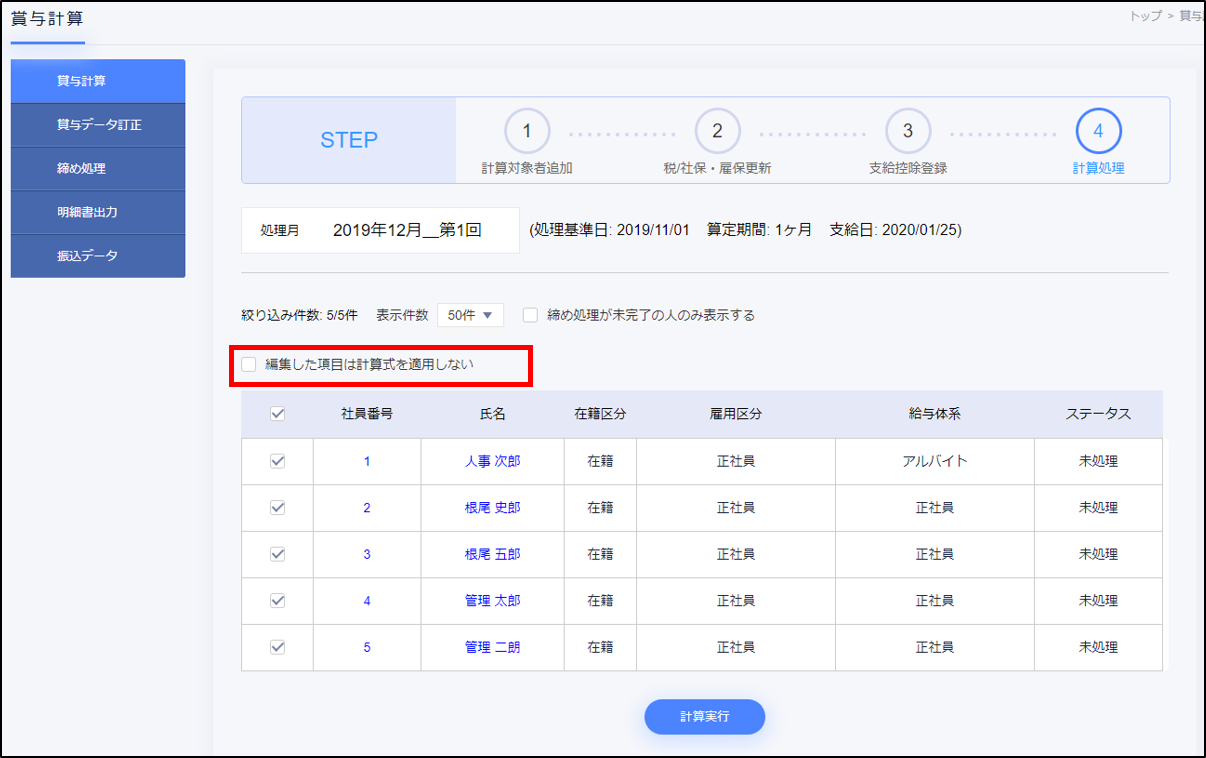Select 賞与データ訂正 in sidebar
This screenshot has width=1206, height=758.
[x=98, y=125]
